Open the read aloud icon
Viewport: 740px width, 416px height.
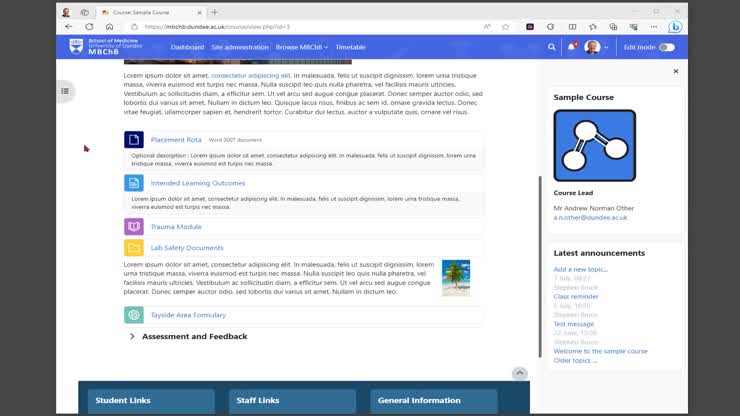487,27
